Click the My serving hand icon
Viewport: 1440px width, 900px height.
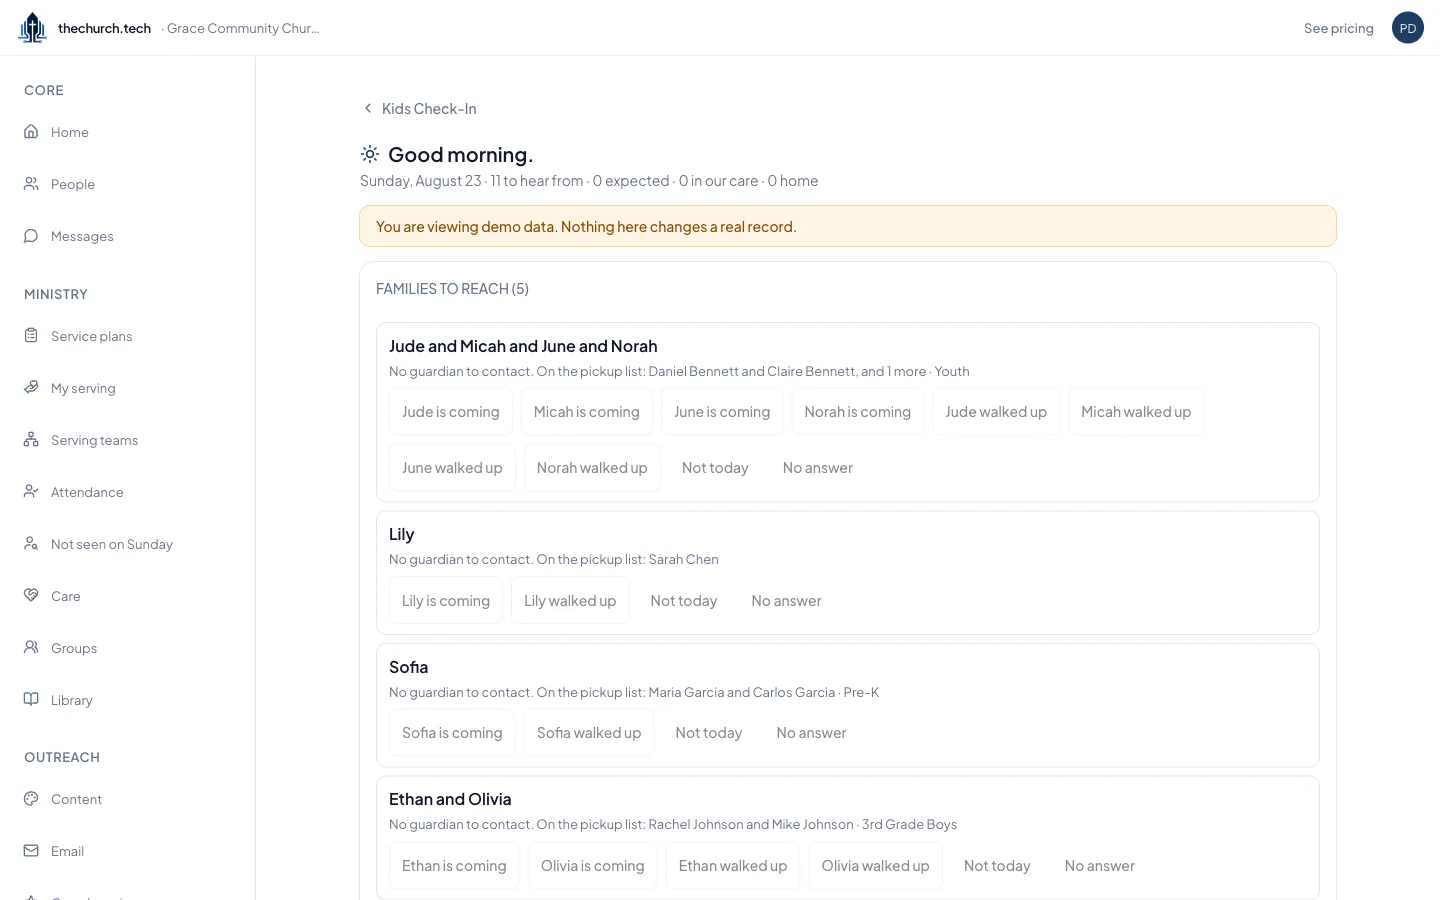point(31,387)
